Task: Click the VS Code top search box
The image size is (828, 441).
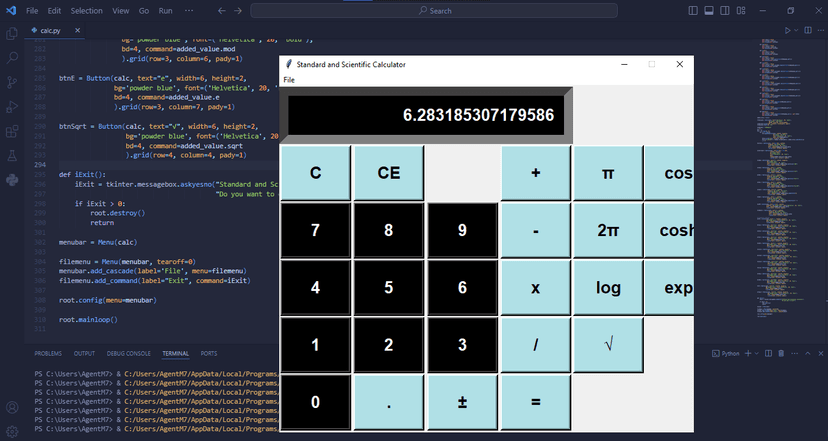Action: pos(434,11)
